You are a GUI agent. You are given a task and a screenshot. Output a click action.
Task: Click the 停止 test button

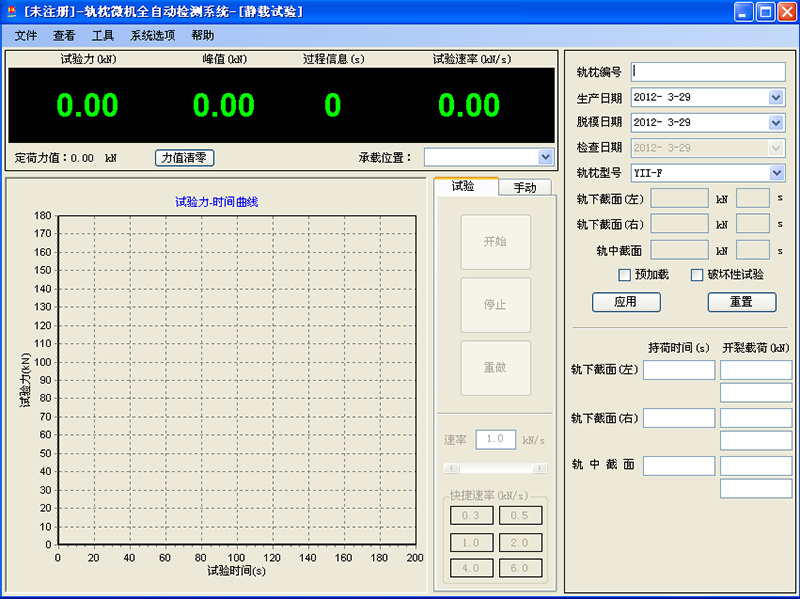pyautogui.click(x=495, y=305)
